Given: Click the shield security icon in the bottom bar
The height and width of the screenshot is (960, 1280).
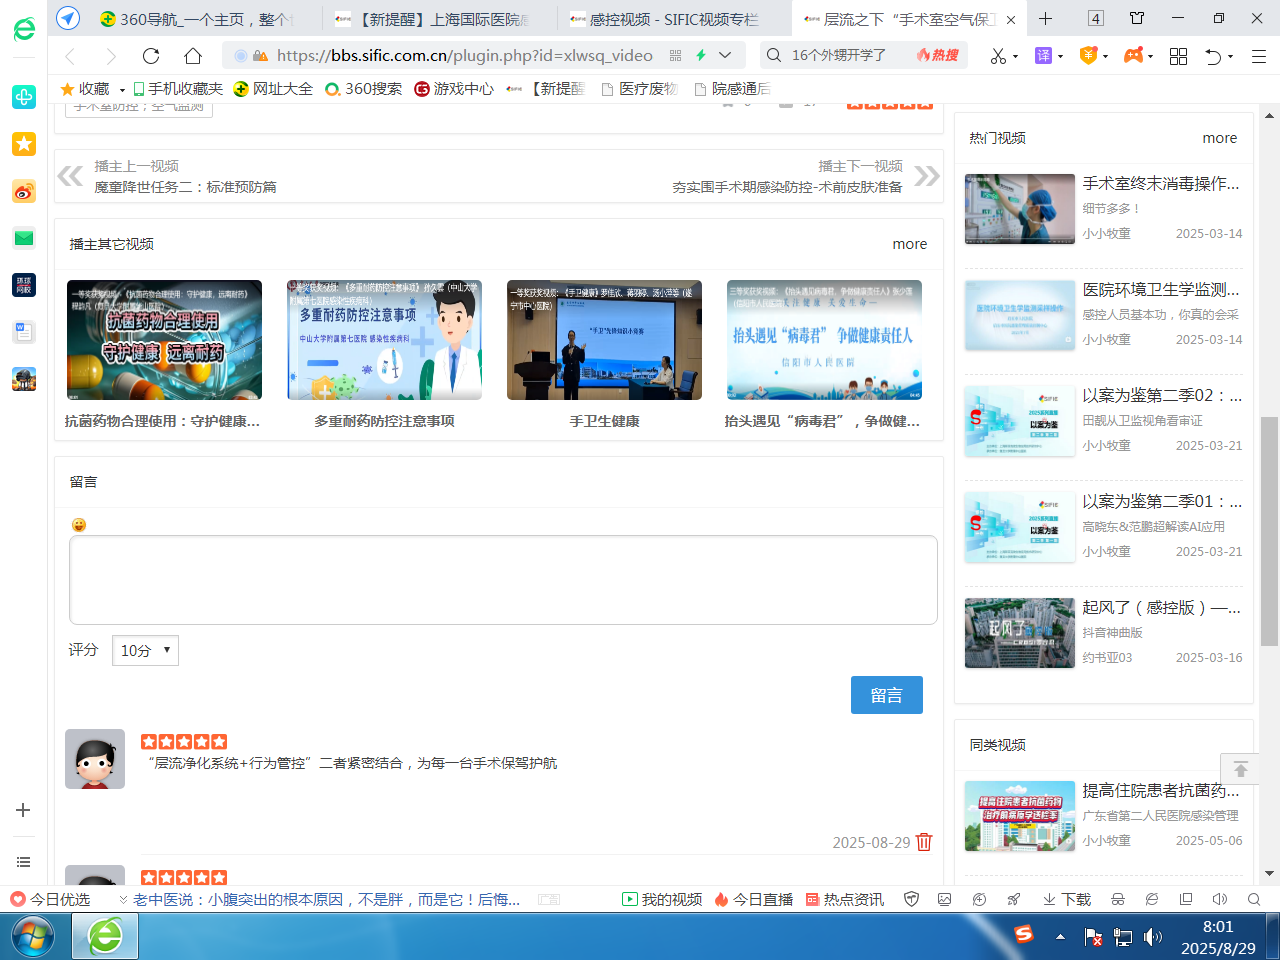Looking at the screenshot, I should [x=911, y=898].
